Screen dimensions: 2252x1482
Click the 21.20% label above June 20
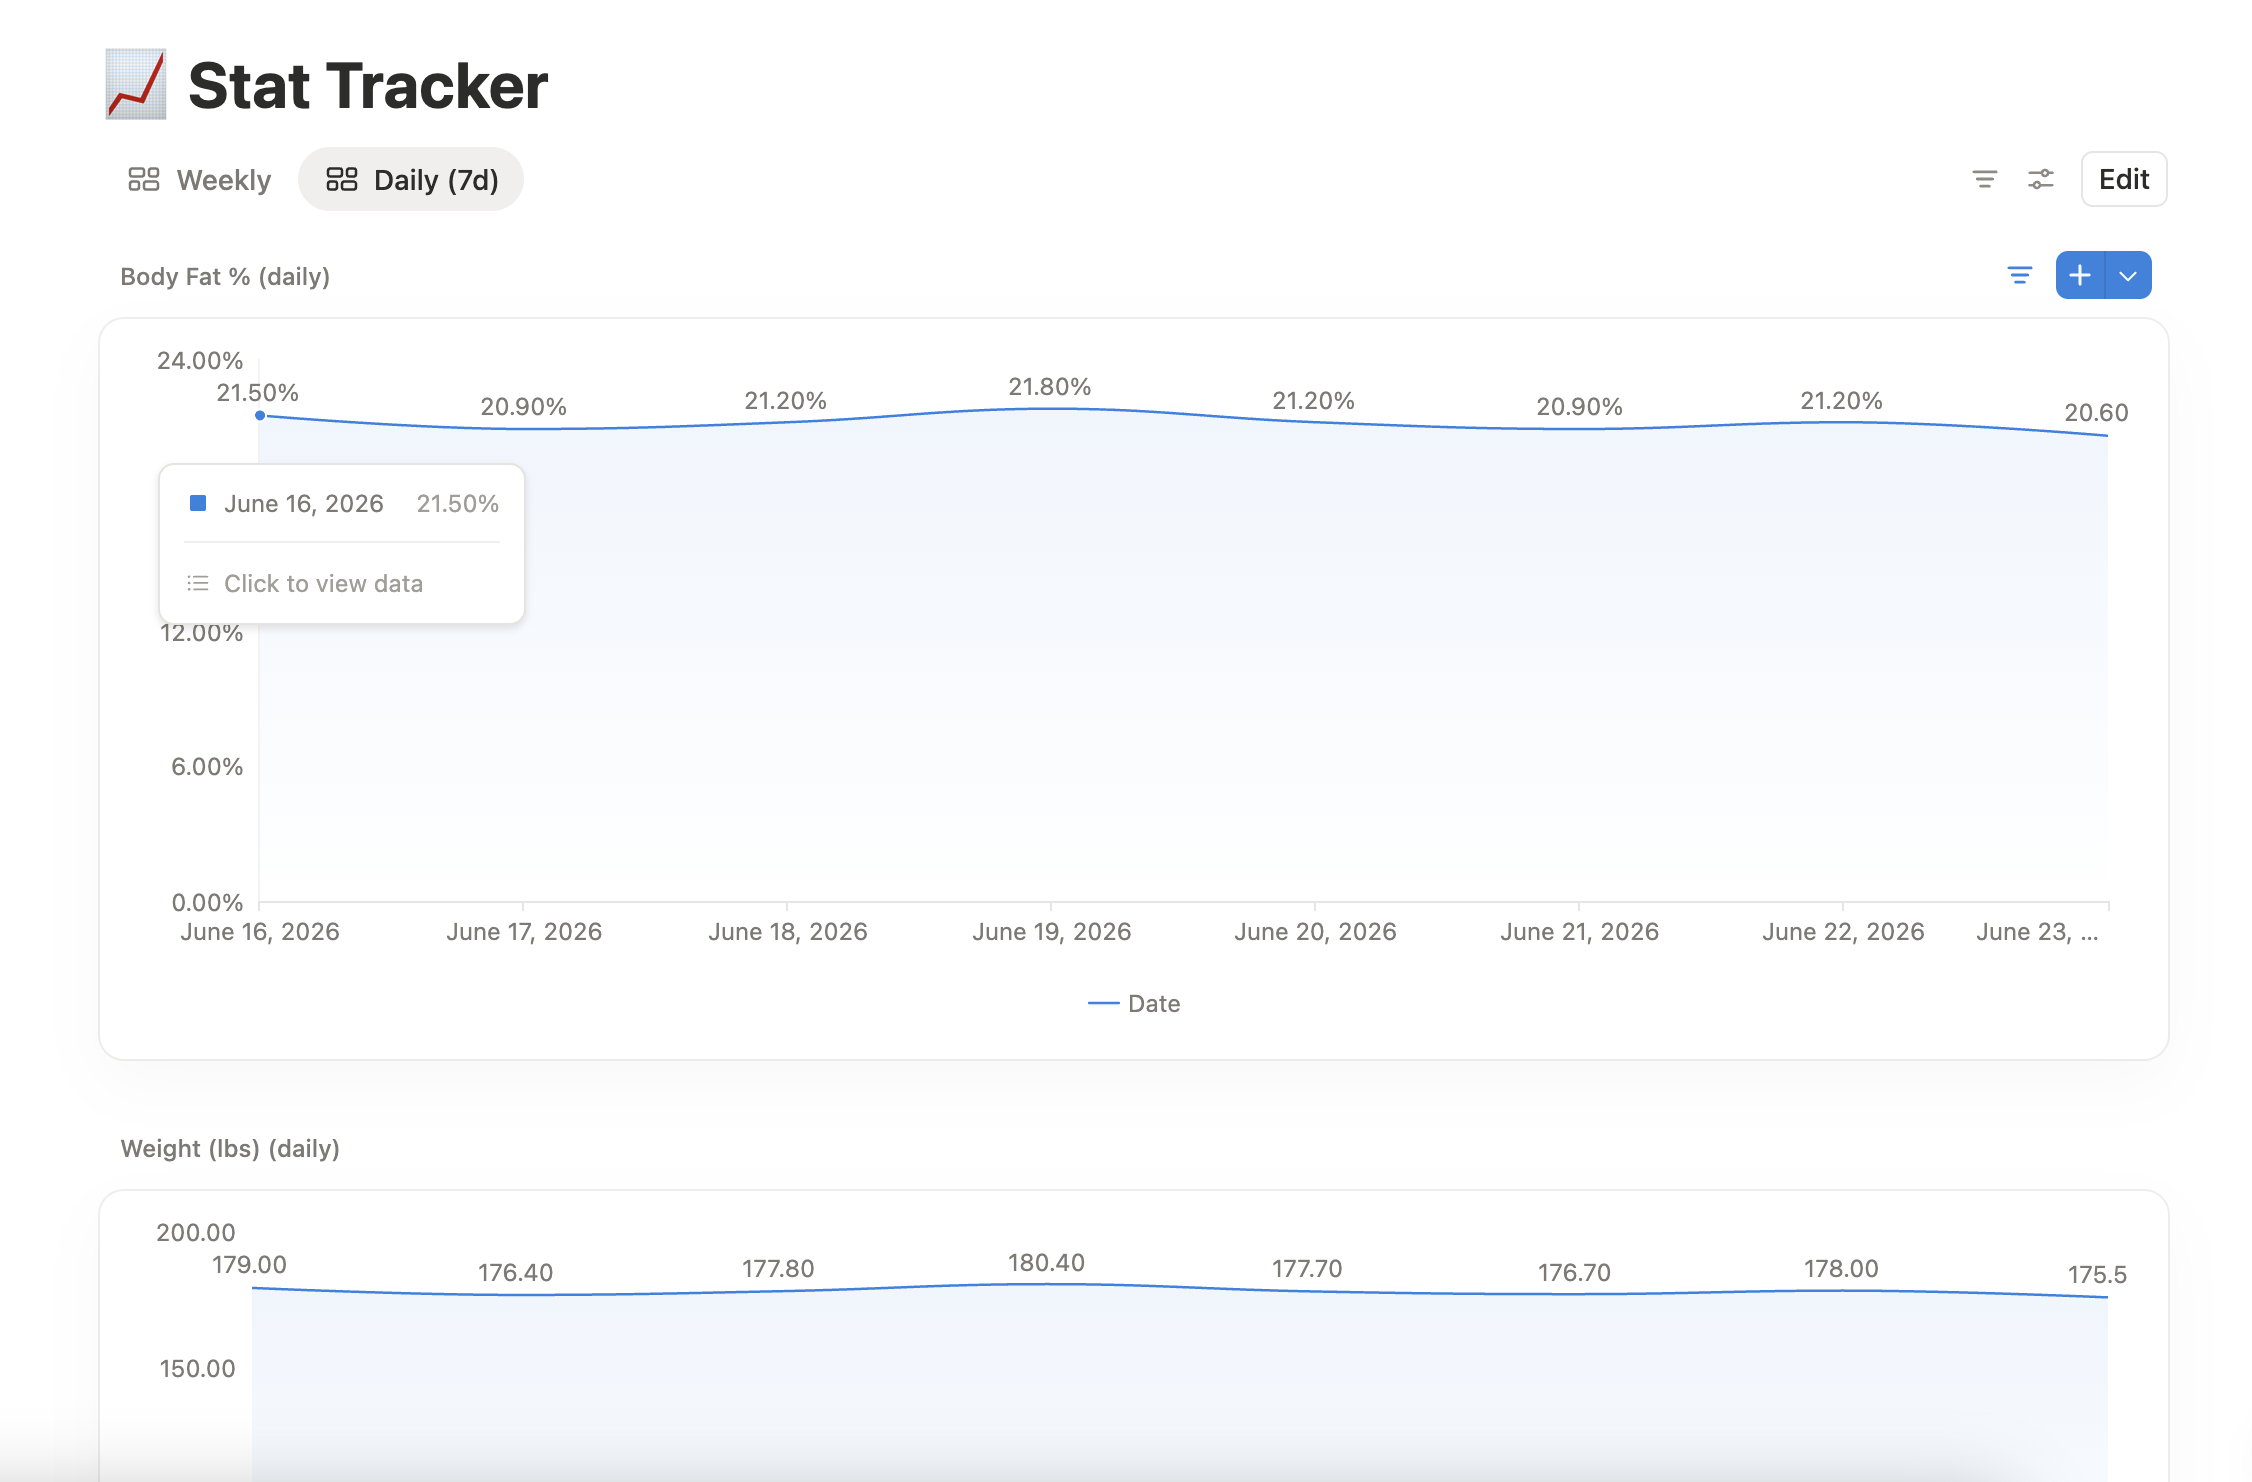pos(1313,401)
